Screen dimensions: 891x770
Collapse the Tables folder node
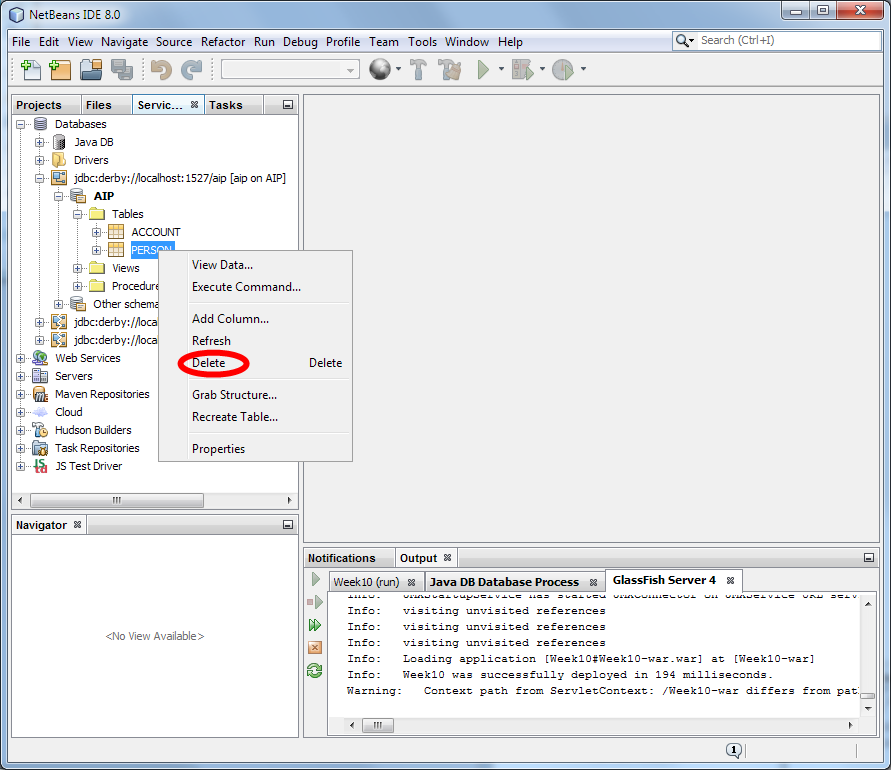77,214
